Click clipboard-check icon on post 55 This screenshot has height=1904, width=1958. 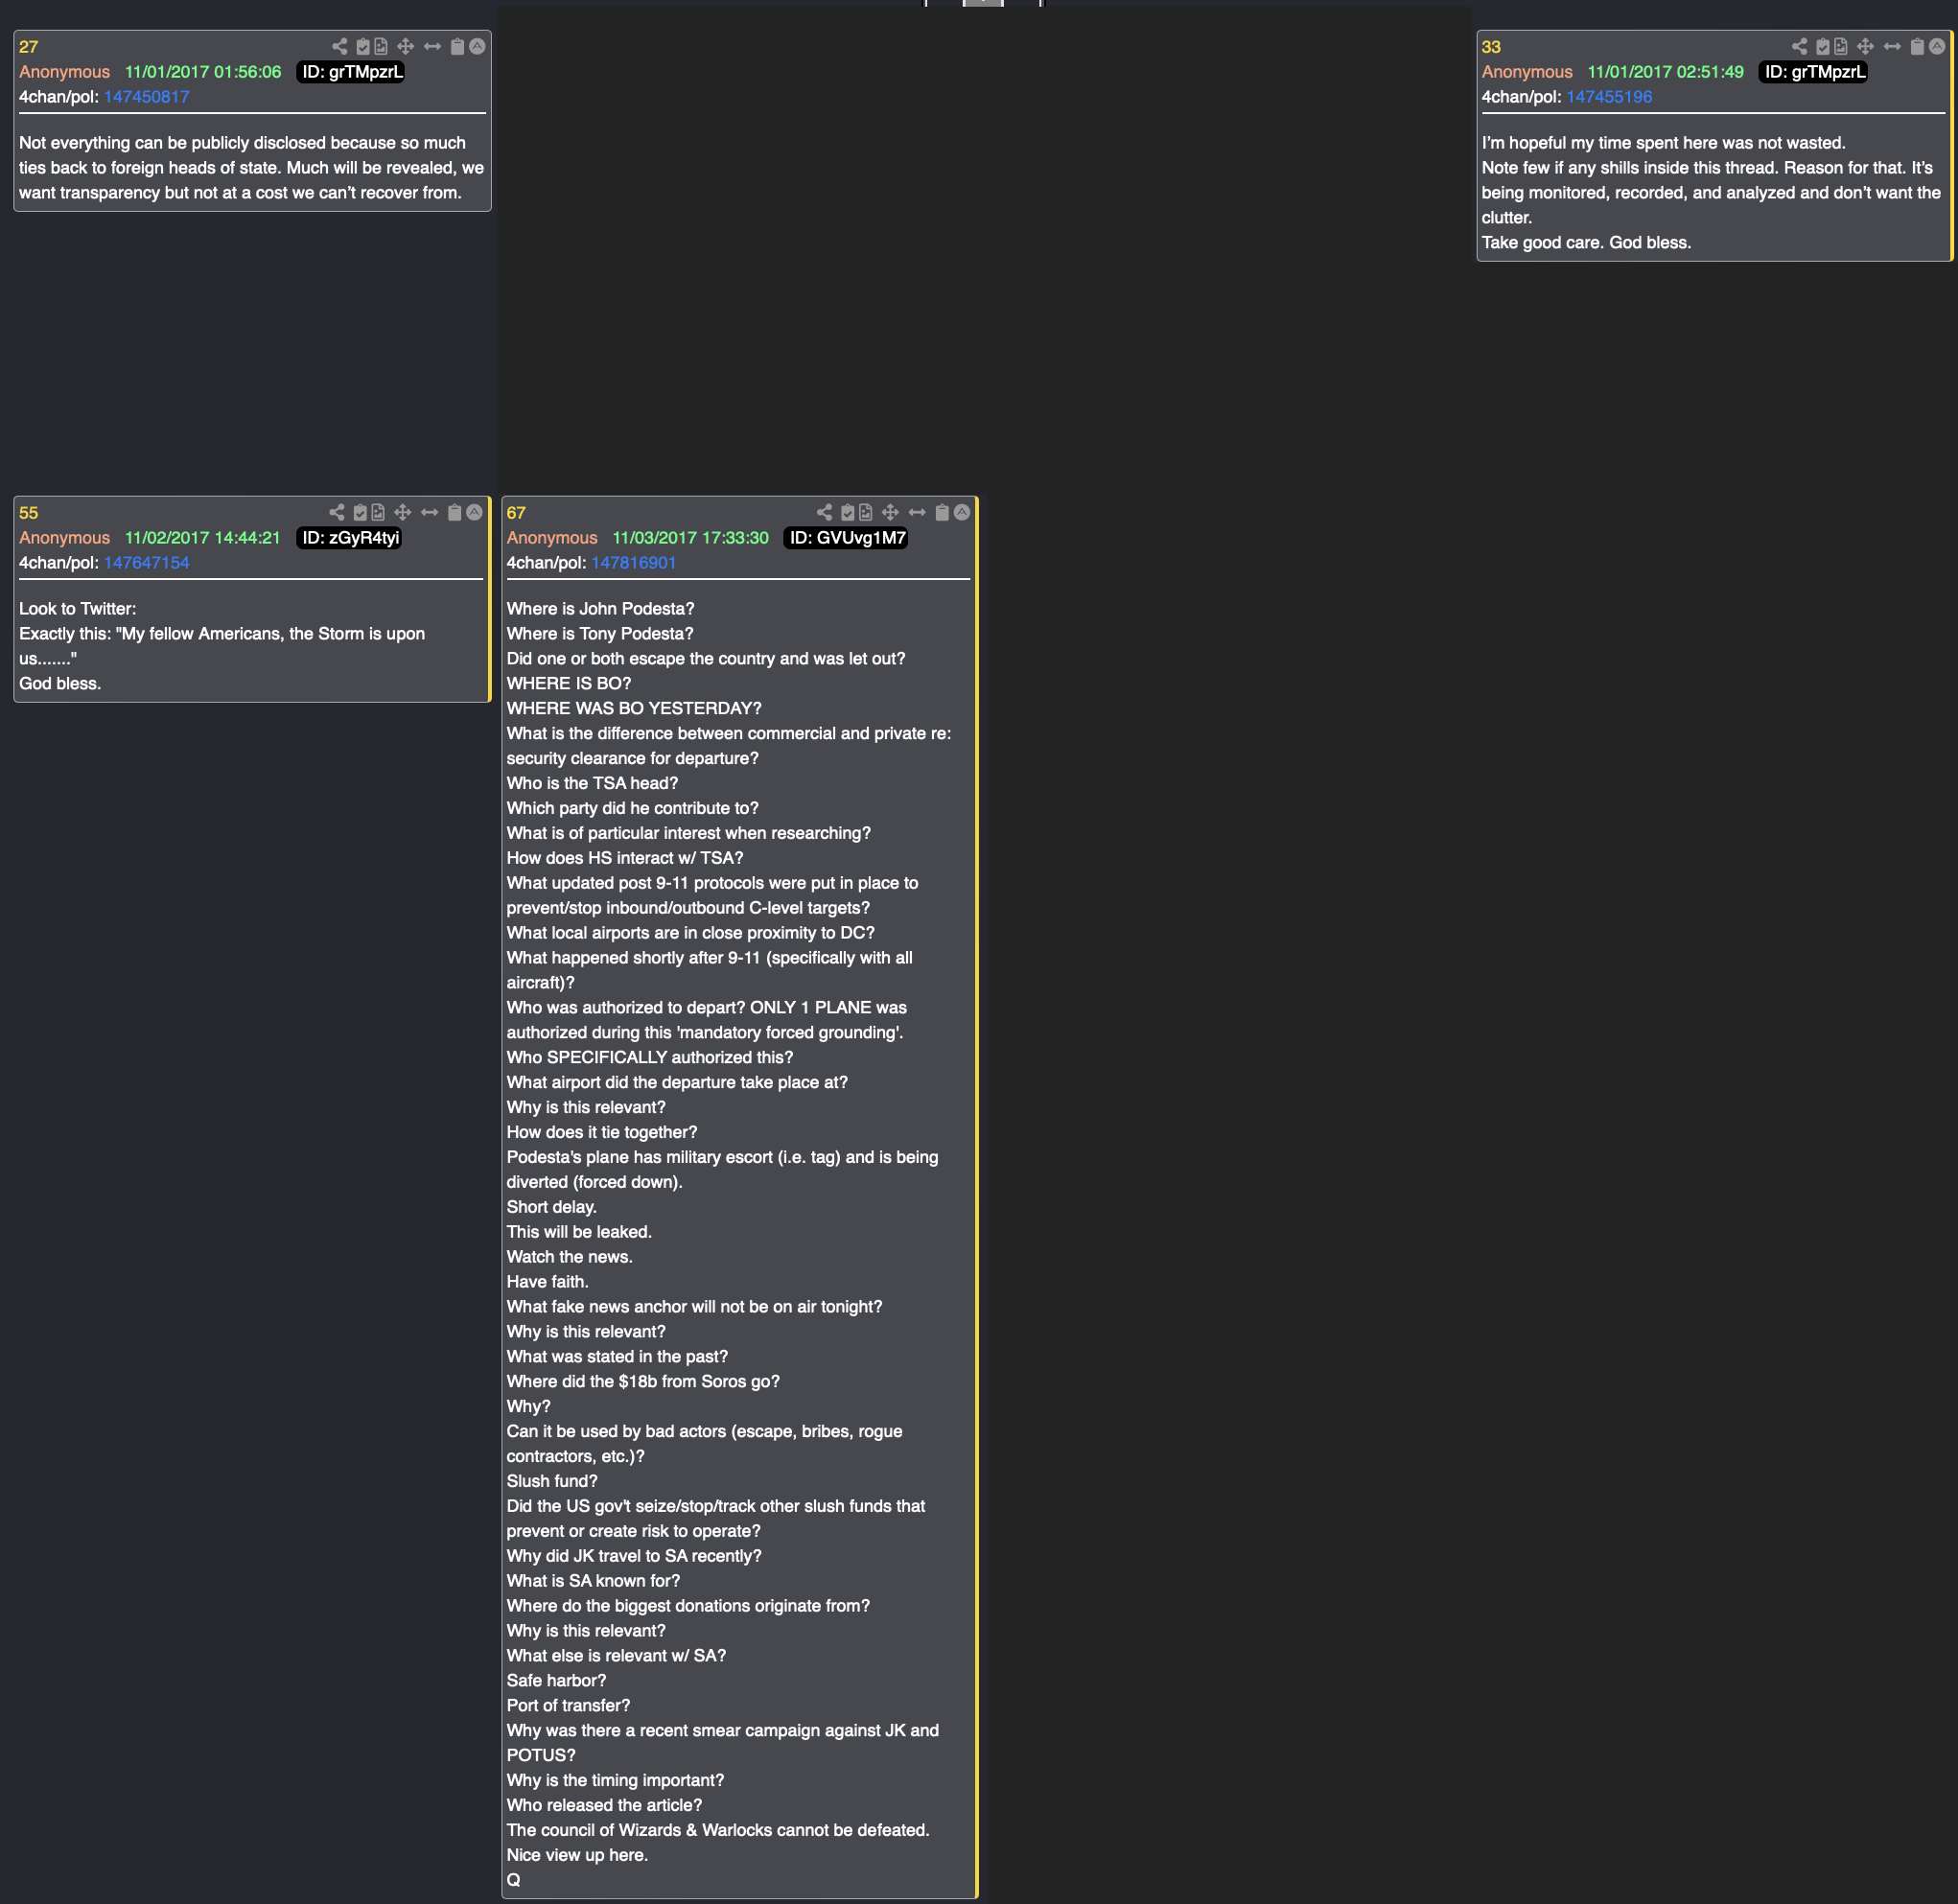point(360,512)
